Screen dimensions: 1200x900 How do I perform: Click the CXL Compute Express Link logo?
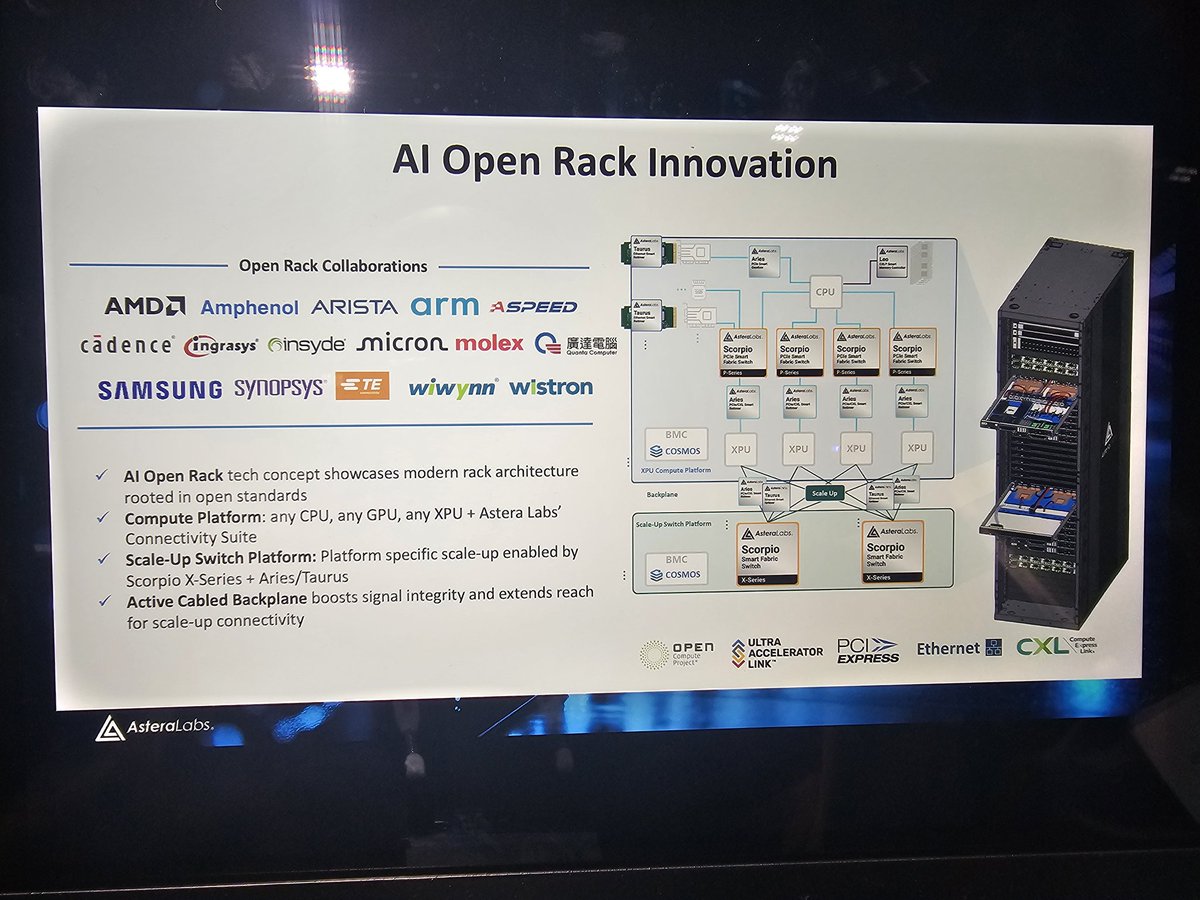[1055, 646]
